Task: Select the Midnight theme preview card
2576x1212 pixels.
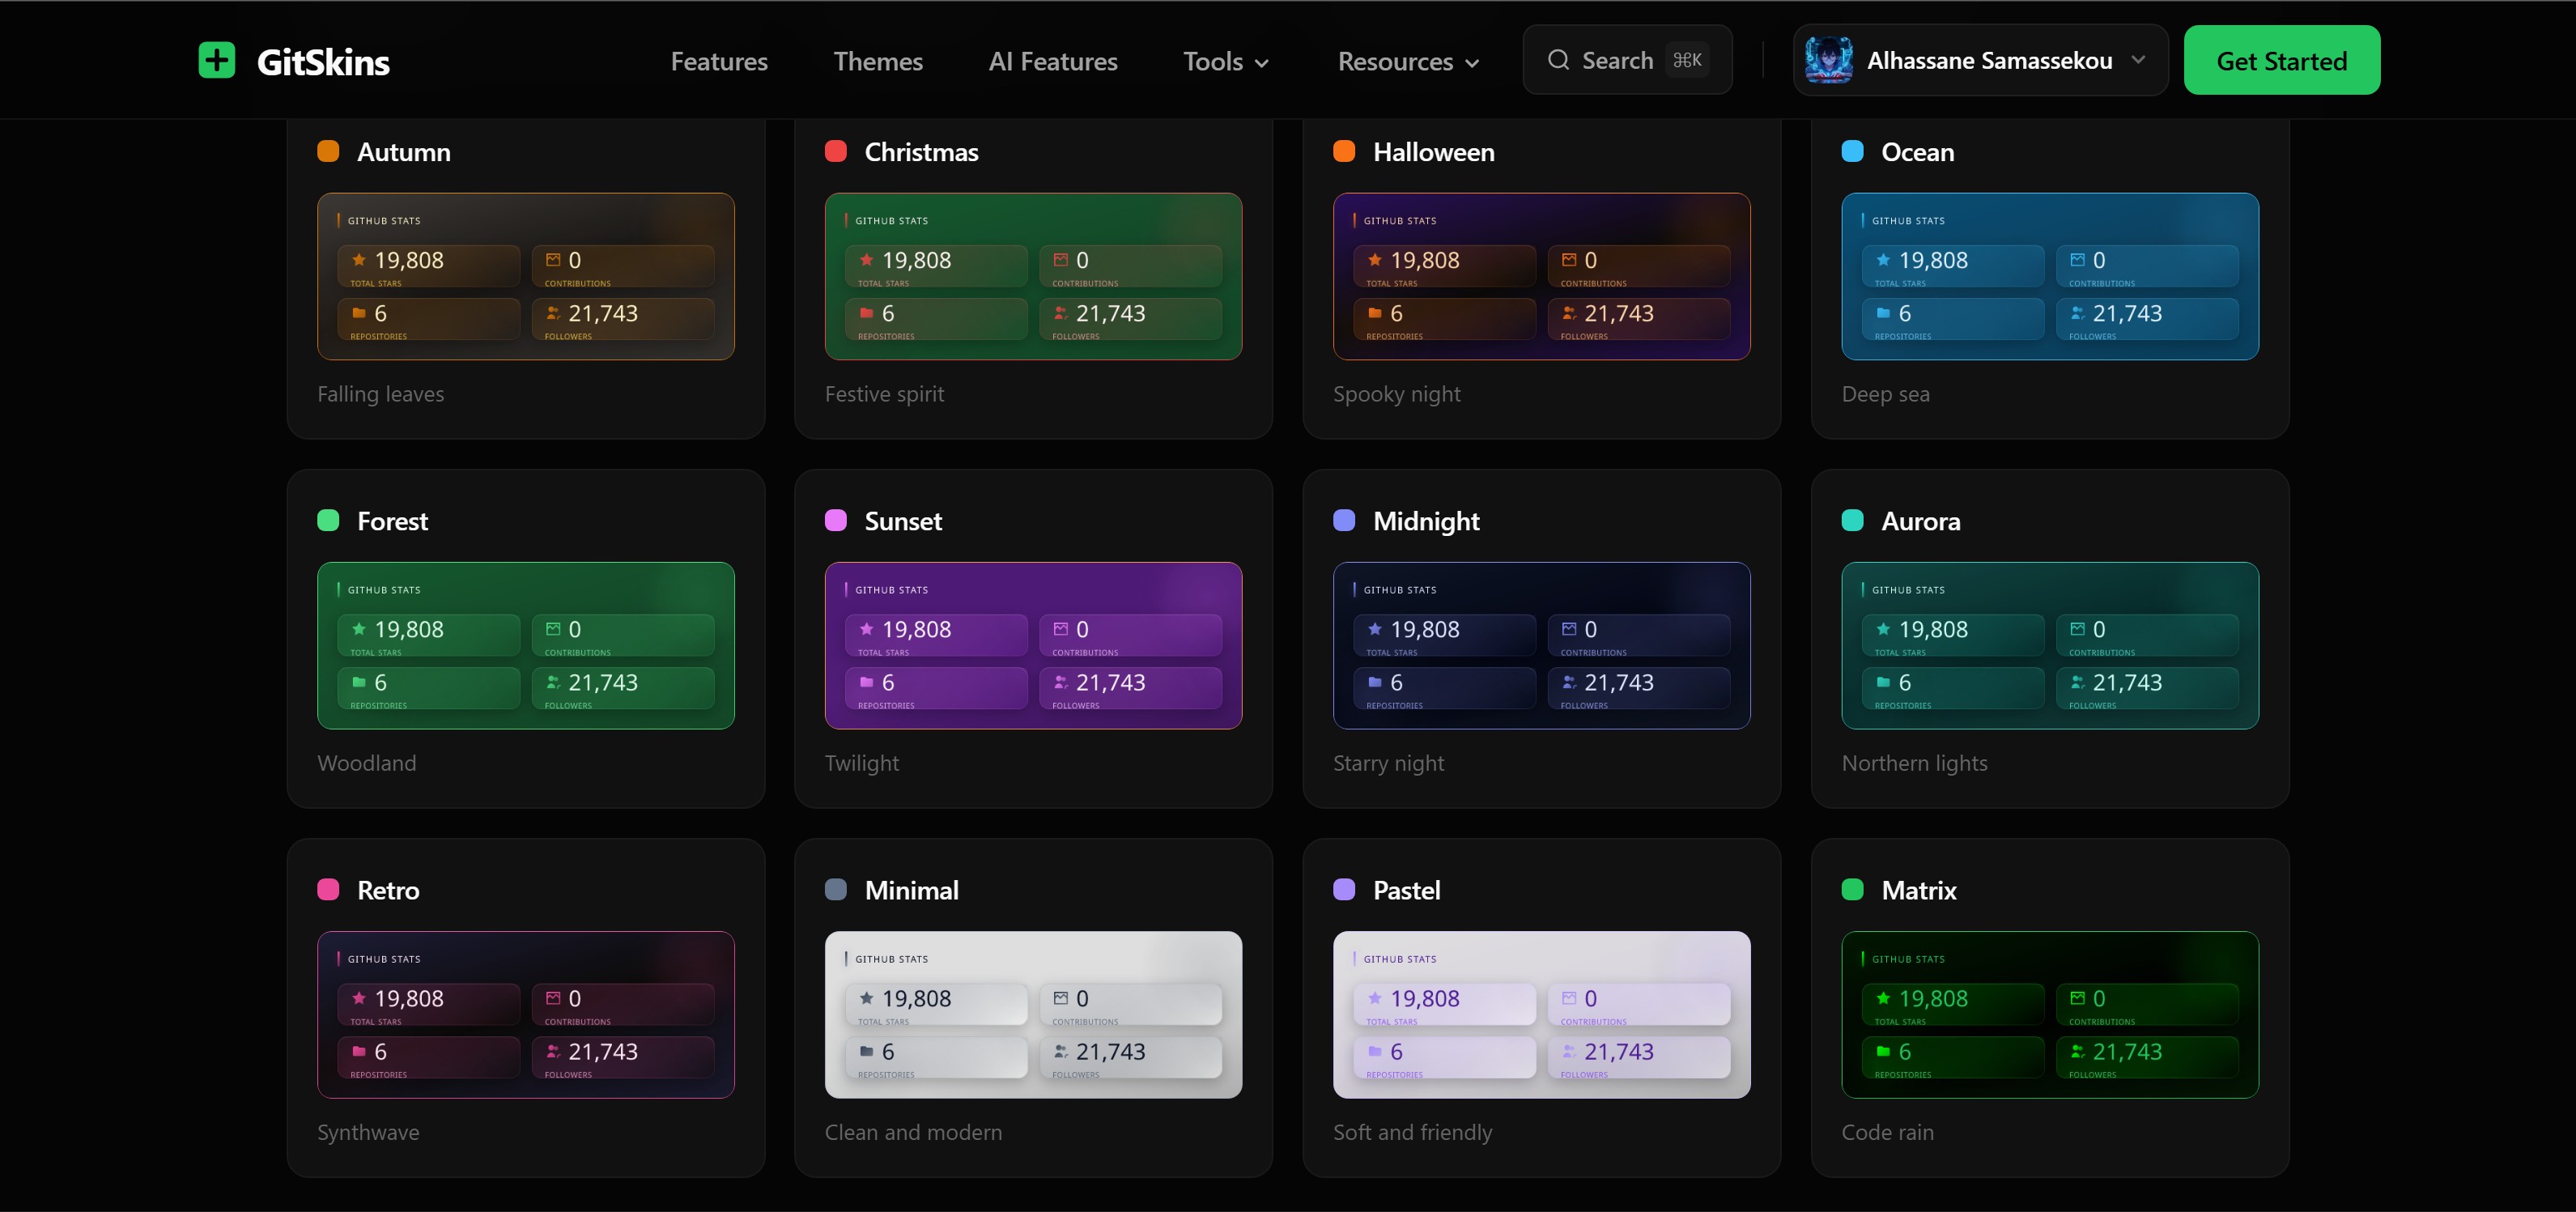Action: coord(1541,645)
